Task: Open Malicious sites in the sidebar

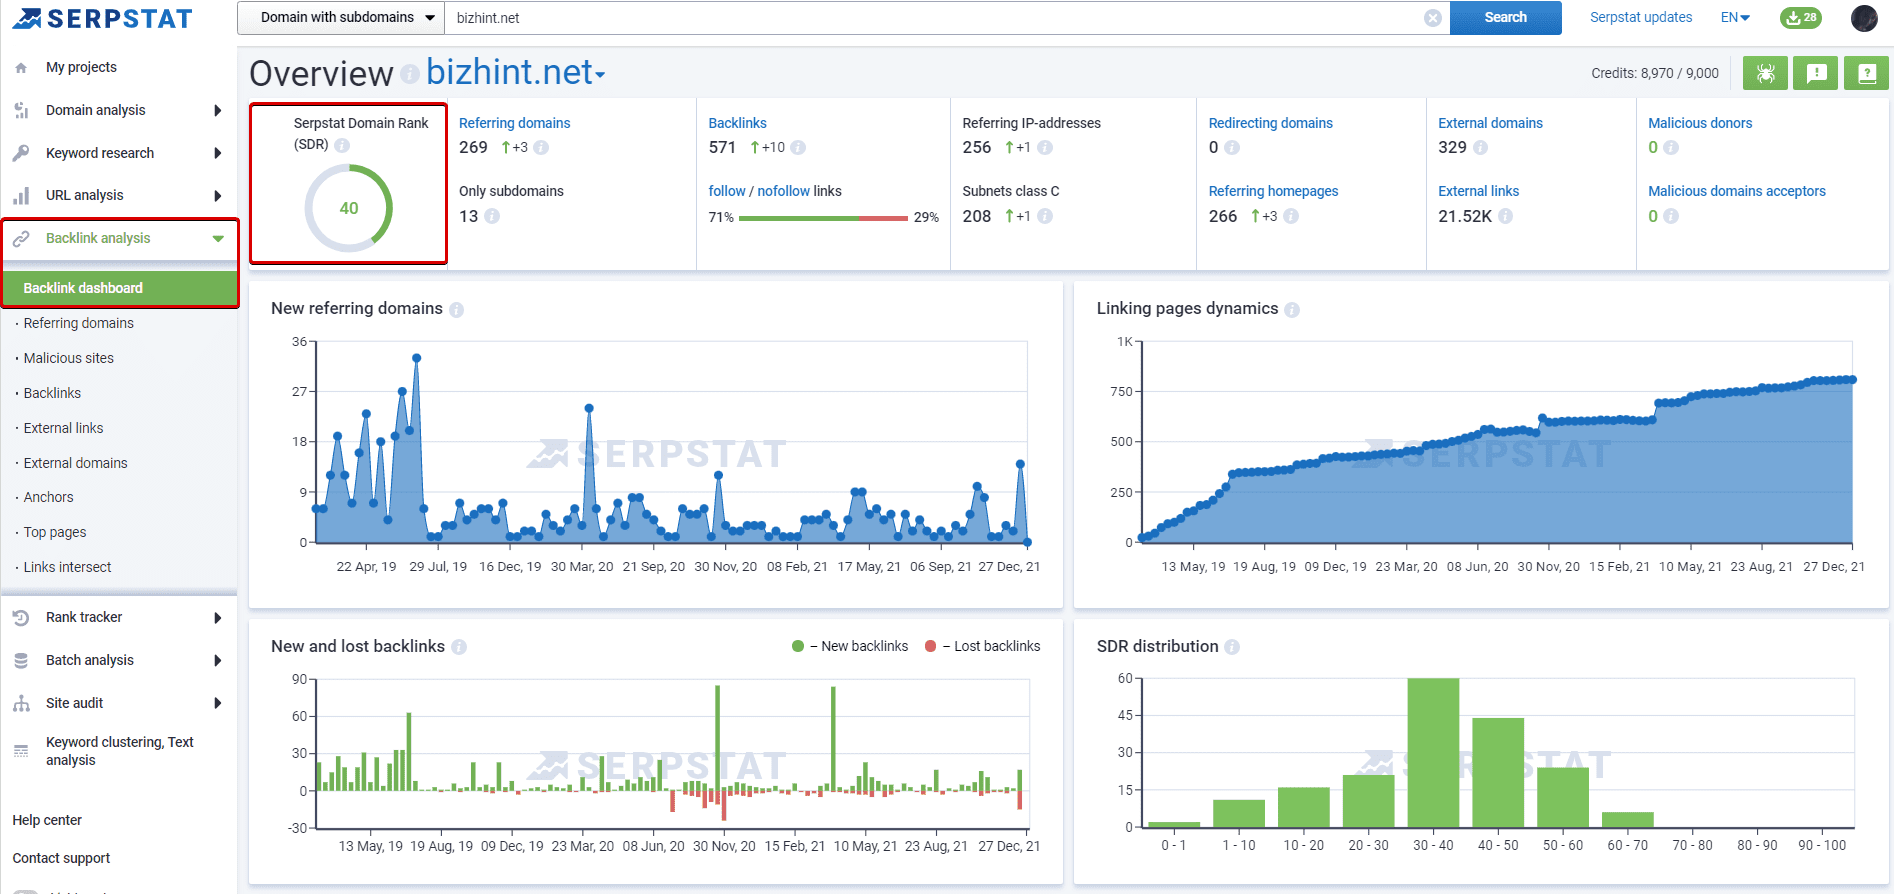Action: 68,358
